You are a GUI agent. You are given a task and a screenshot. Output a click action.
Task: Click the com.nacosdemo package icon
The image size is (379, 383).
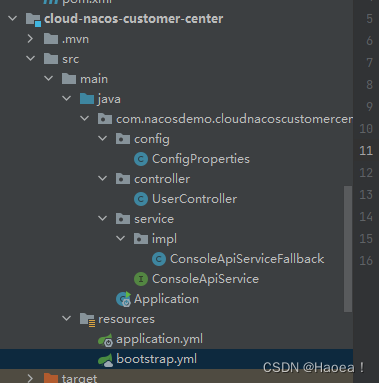(x=105, y=119)
